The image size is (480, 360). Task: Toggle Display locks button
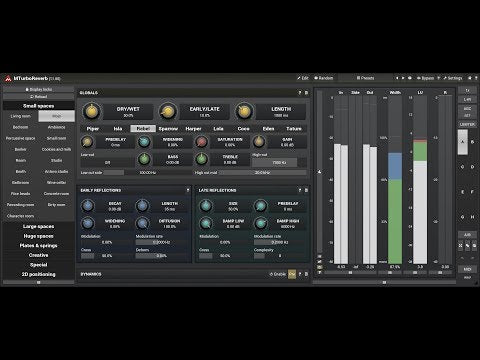click(39, 89)
